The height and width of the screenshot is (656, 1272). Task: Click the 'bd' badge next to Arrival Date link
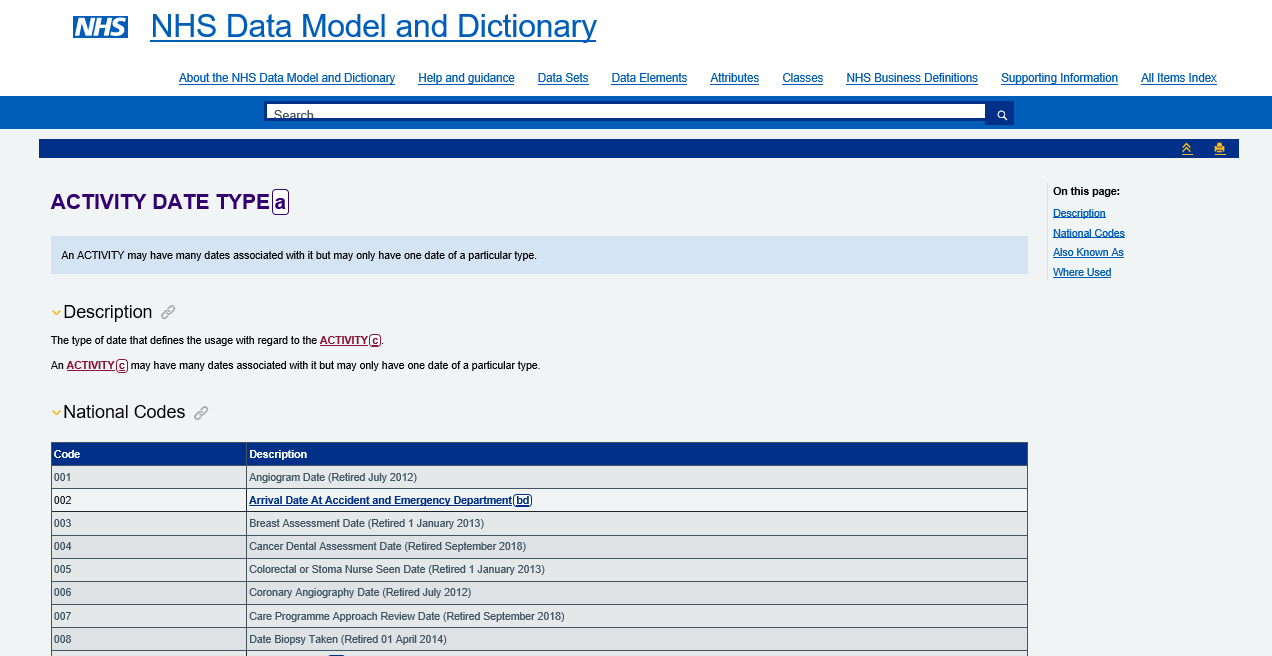[523, 500]
